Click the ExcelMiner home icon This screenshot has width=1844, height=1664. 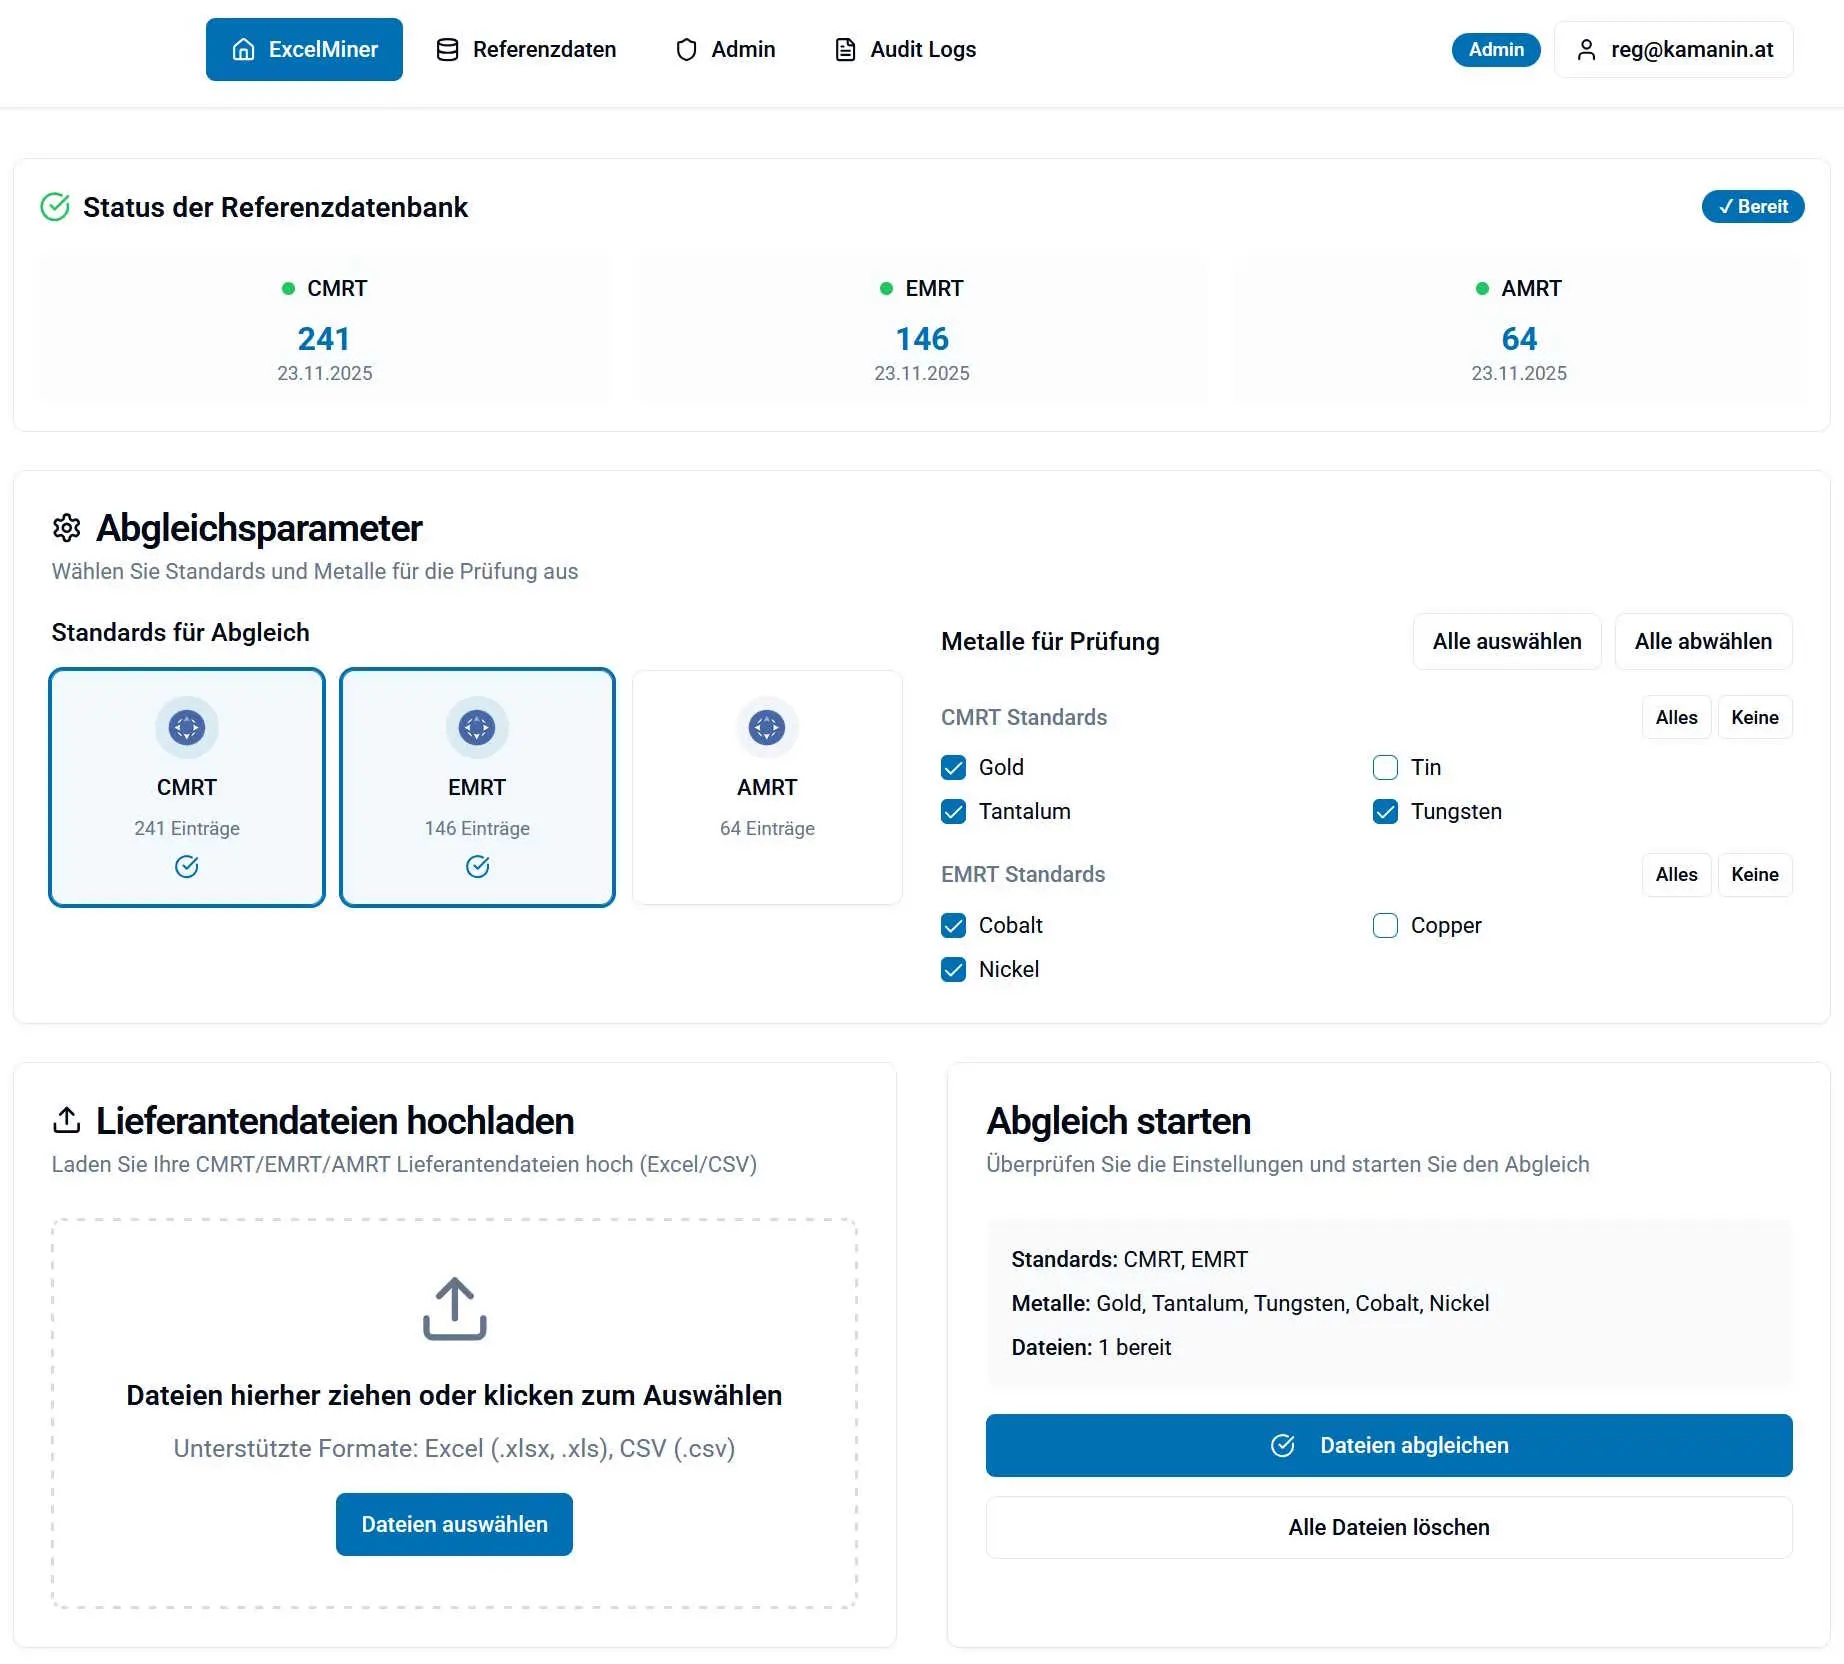(x=243, y=50)
